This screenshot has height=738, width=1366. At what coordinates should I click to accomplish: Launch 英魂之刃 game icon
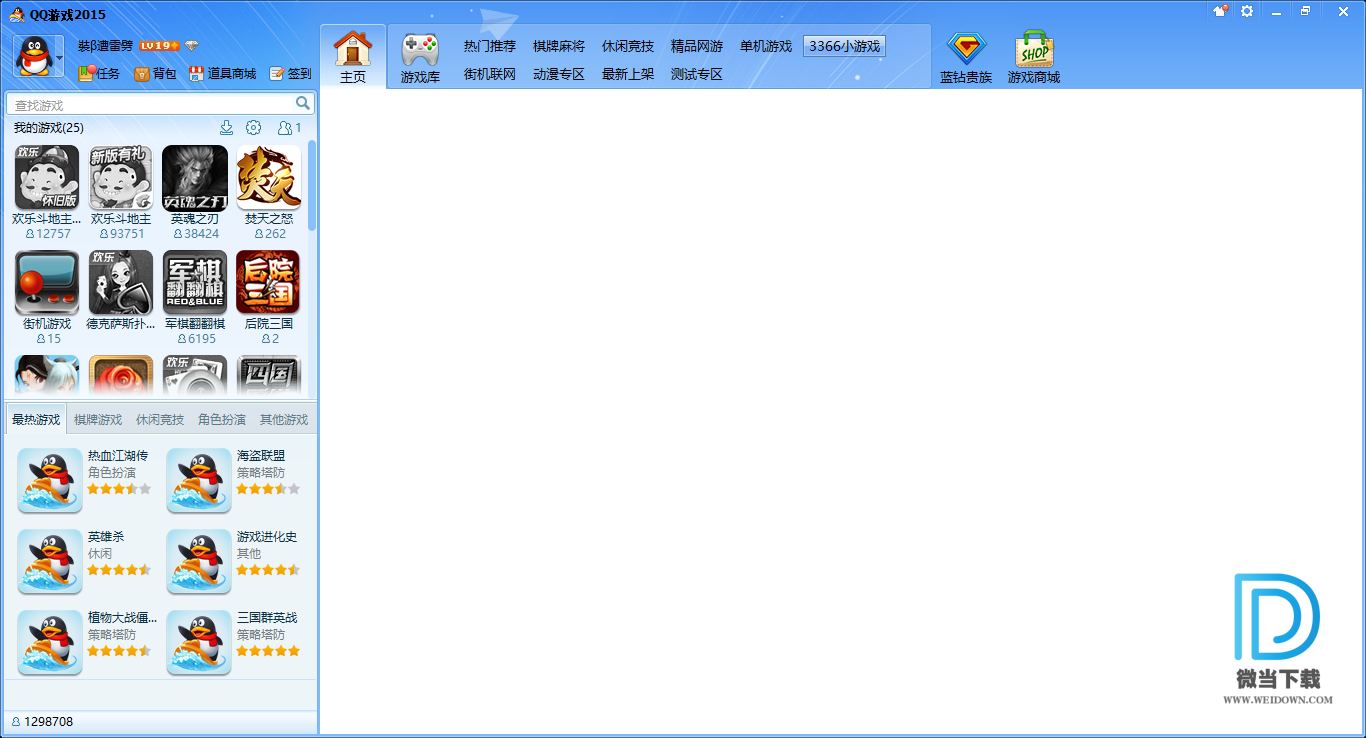coord(195,177)
